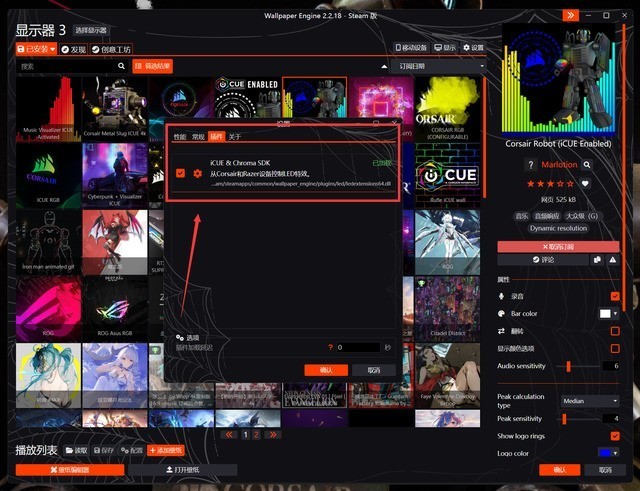640x491 pixels.
Task: Click the author question mark icon
Action: pyautogui.click(x=530, y=165)
